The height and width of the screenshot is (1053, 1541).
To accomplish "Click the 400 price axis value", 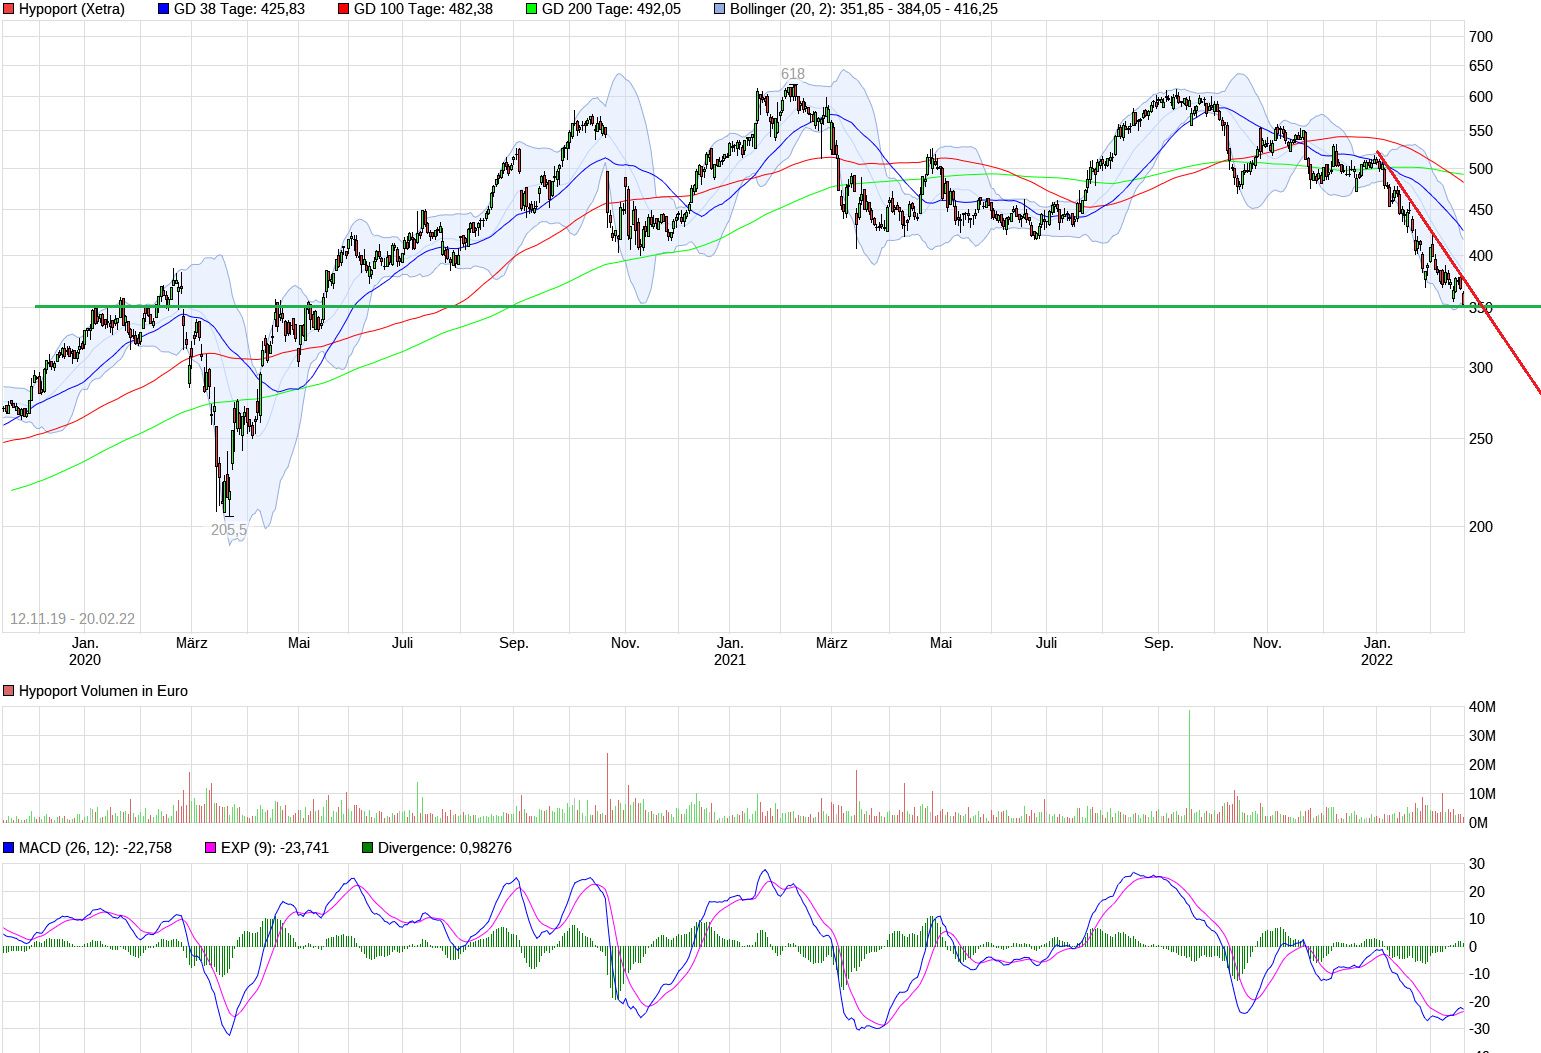I will point(1481,256).
